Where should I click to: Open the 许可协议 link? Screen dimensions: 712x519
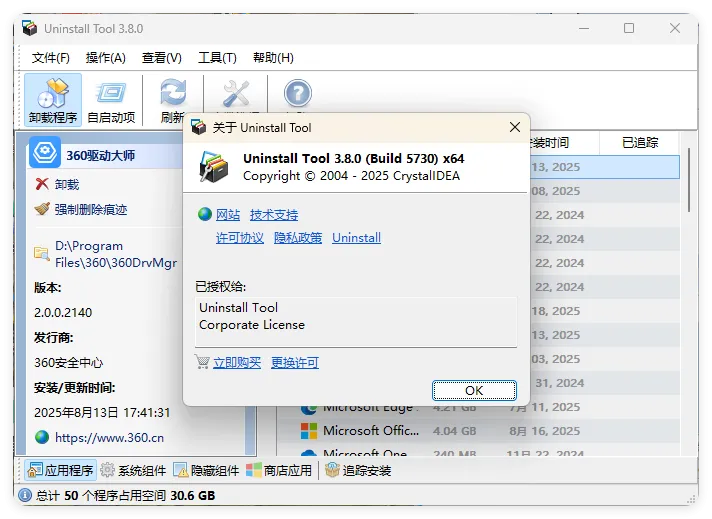[240, 237]
